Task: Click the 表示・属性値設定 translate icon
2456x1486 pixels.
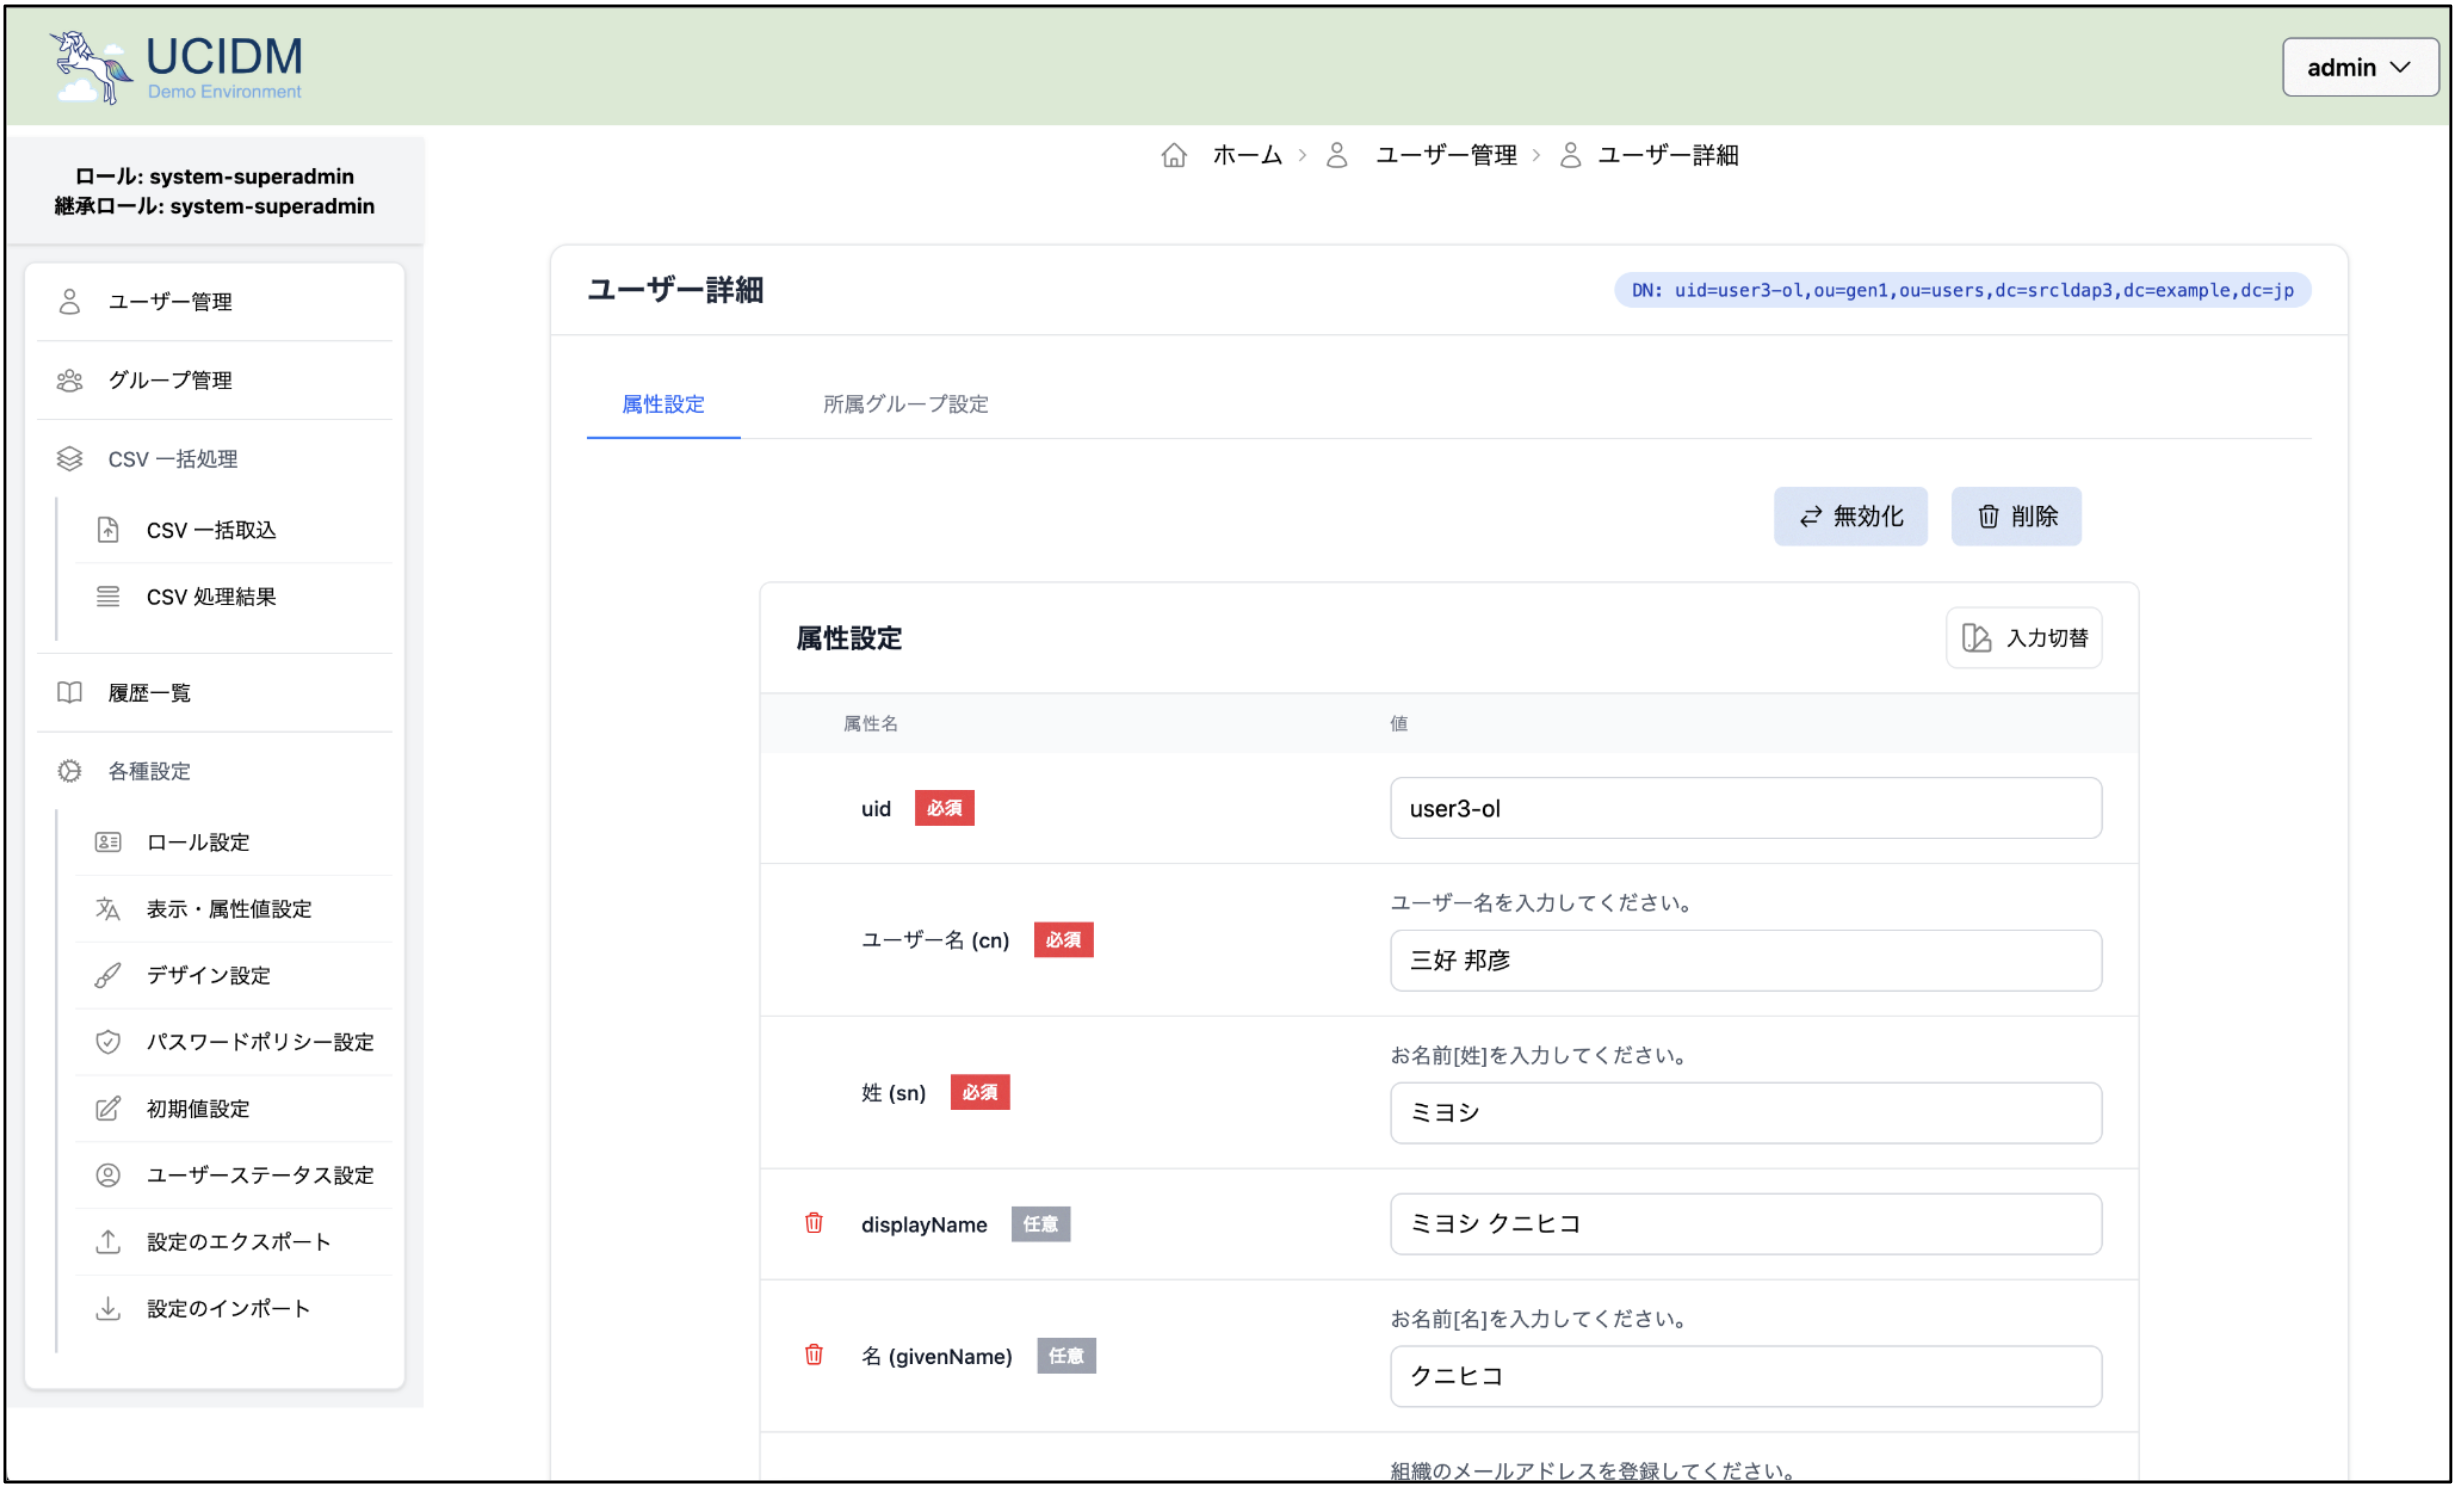Action: point(108,909)
